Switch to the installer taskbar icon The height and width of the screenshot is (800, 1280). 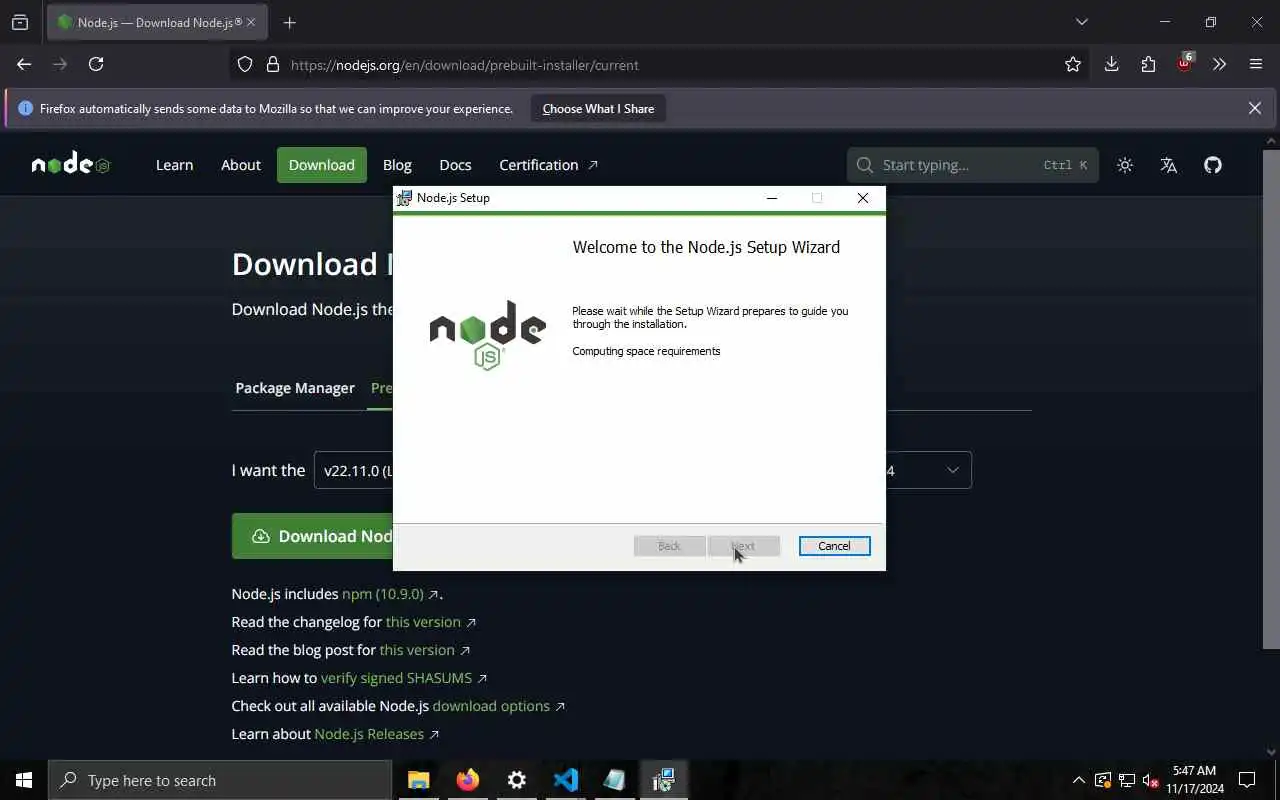coord(663,780)
